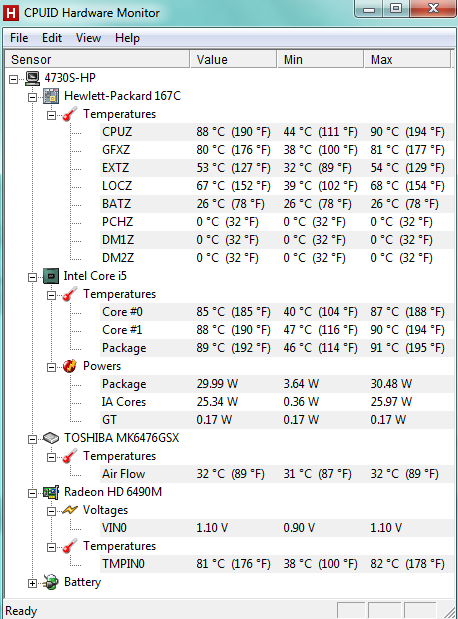Collapse the Intel Core i5 node
458x619 pixels.
33,277
